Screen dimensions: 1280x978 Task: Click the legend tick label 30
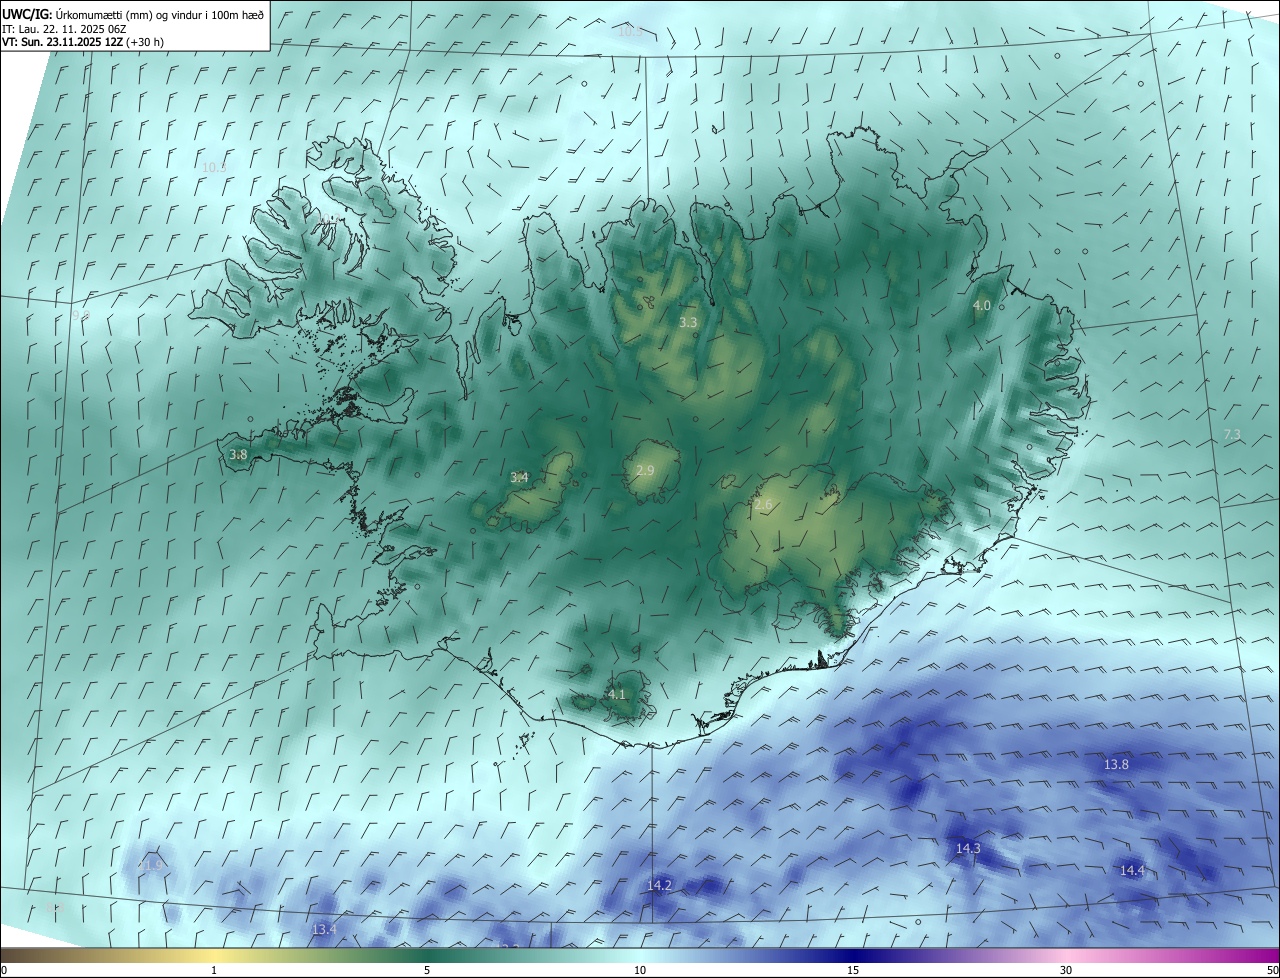click(x=1066, y=970)
